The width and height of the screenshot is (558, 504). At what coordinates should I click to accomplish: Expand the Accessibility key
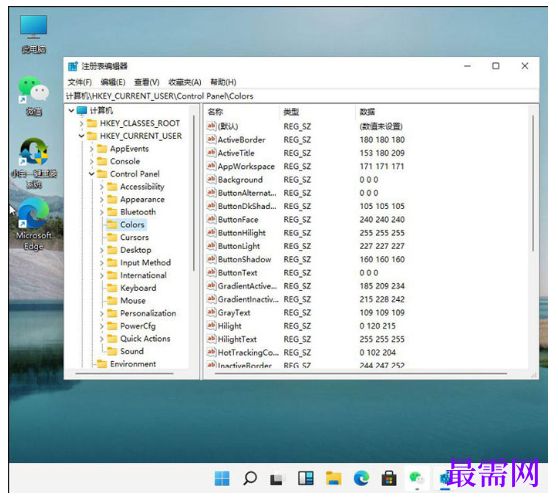click(101, 187)
